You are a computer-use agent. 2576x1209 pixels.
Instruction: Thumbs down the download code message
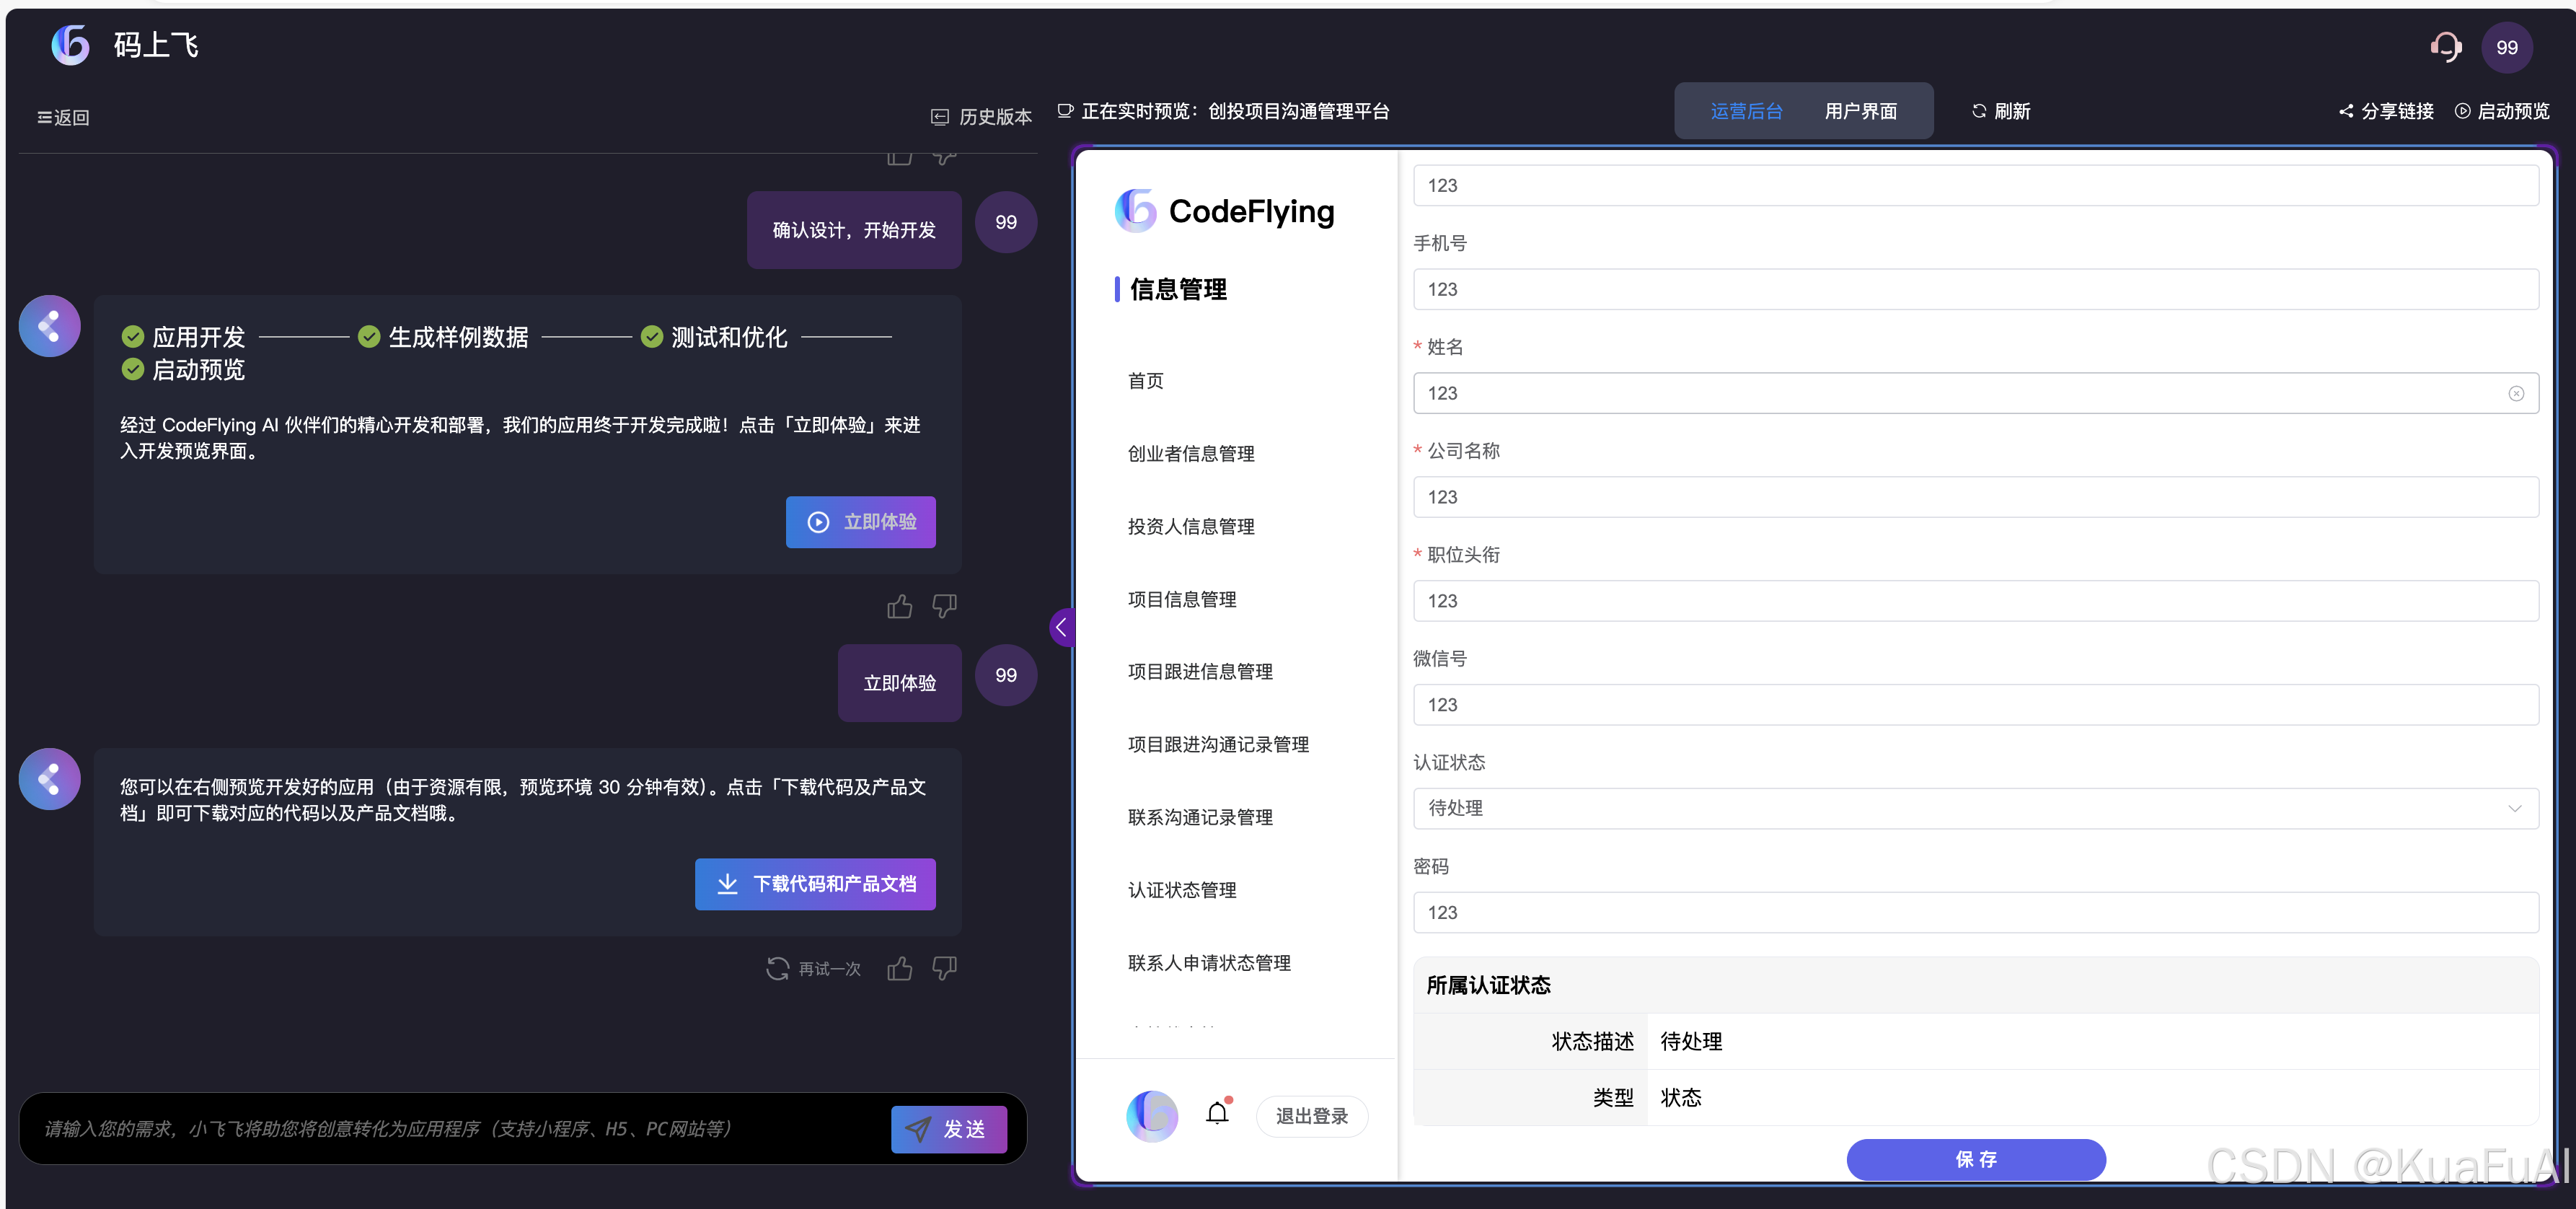tap(944, 968)
